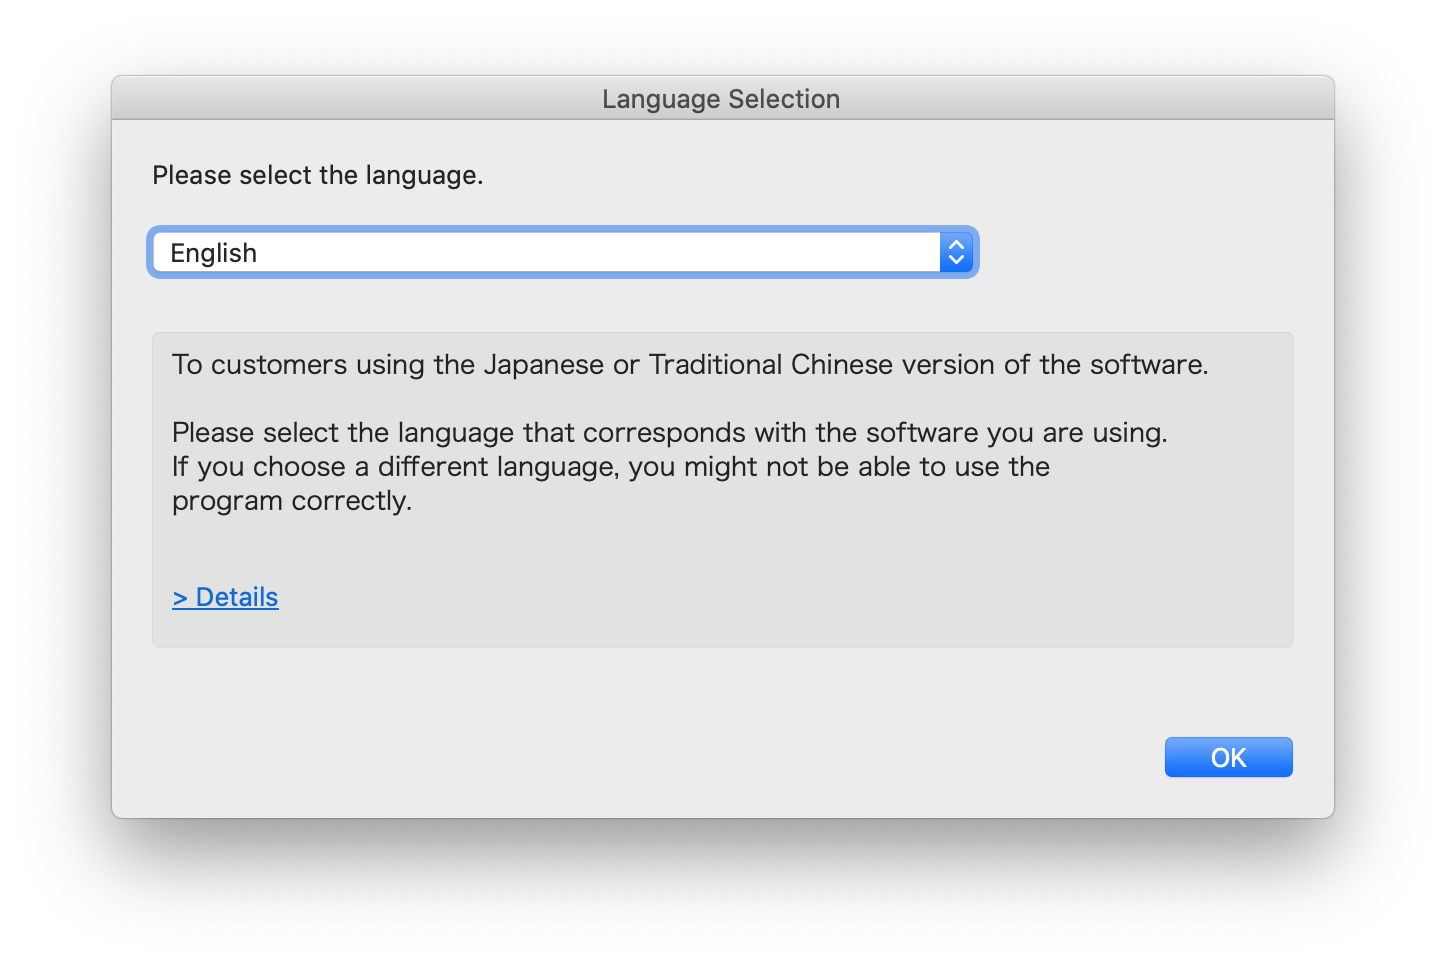1446x966 pixels.
Task: Click the blue stepper control beside the dropdown
Action: pyautogui.click(x=956, y=252)
